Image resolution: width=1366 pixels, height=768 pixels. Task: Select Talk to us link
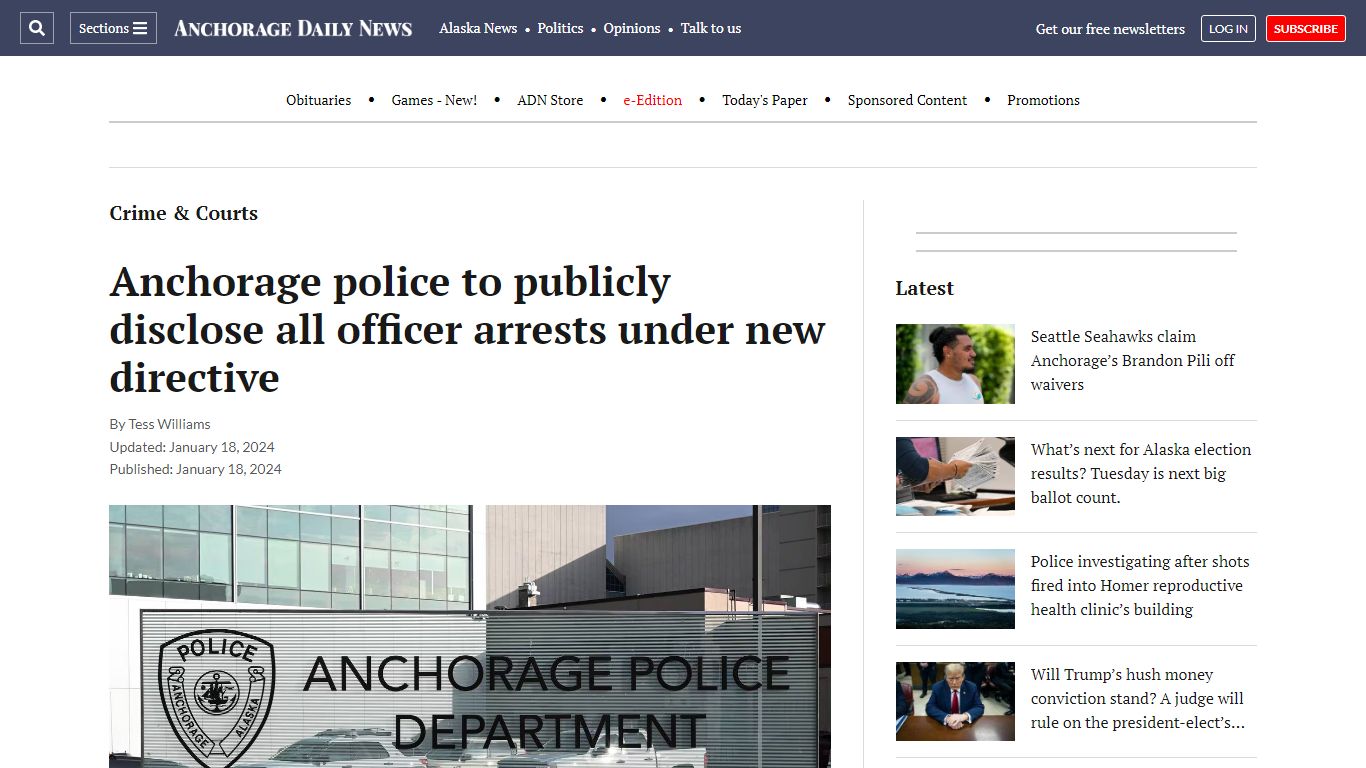click(x=711, y=28)
